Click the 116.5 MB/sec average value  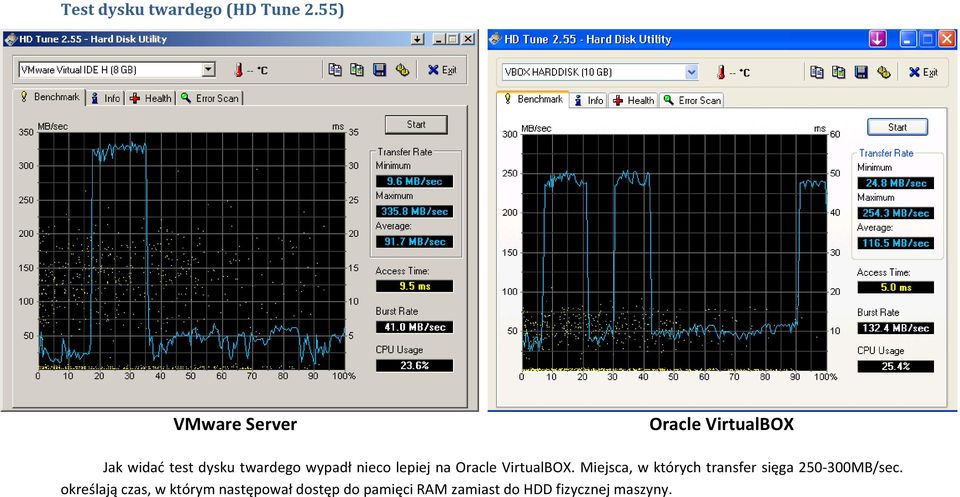[896, 244]
